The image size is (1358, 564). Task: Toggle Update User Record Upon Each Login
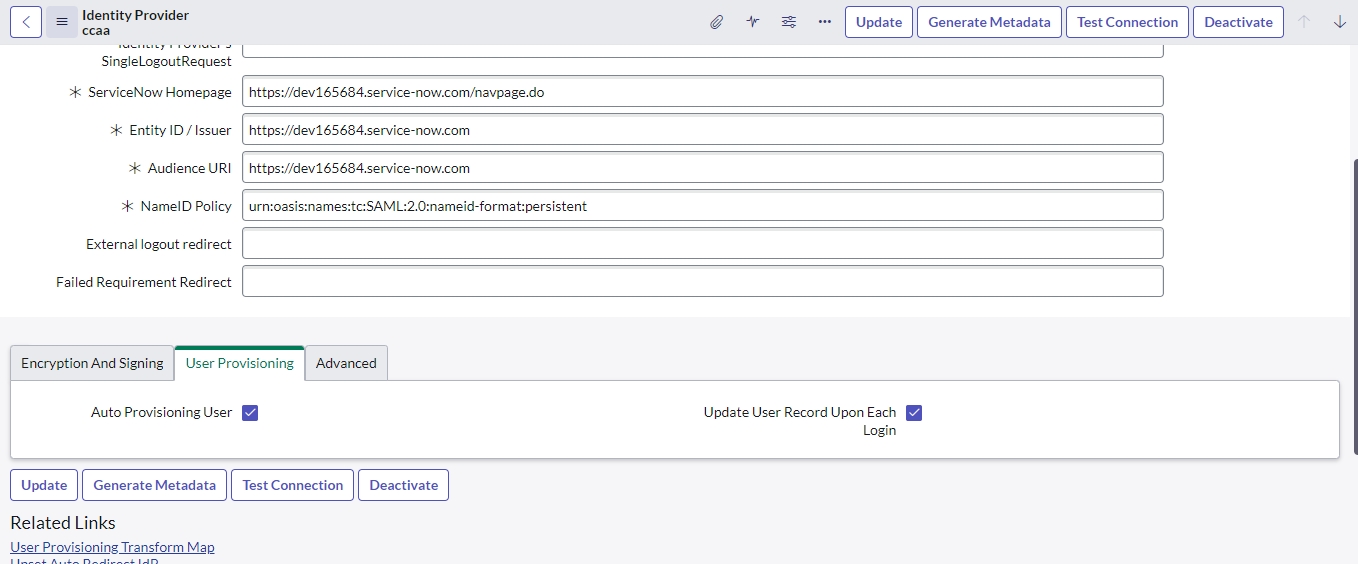point(914,413)
